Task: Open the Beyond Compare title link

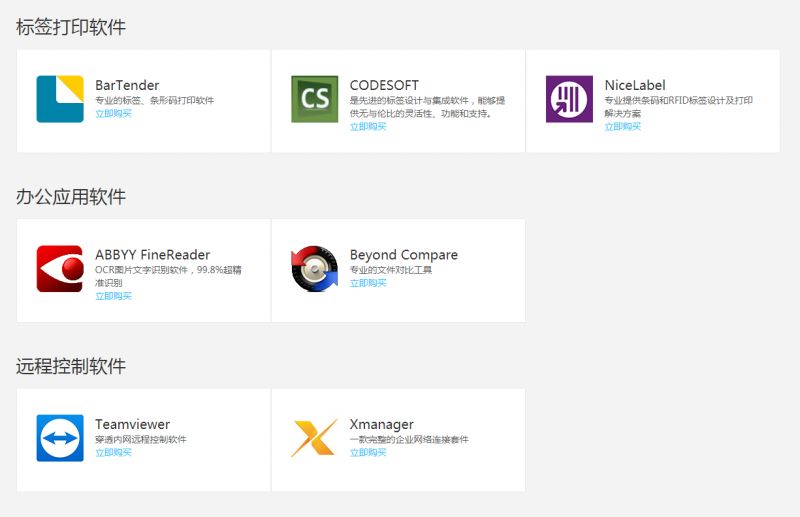Action: pyautogui.click(x=404, y=255)
